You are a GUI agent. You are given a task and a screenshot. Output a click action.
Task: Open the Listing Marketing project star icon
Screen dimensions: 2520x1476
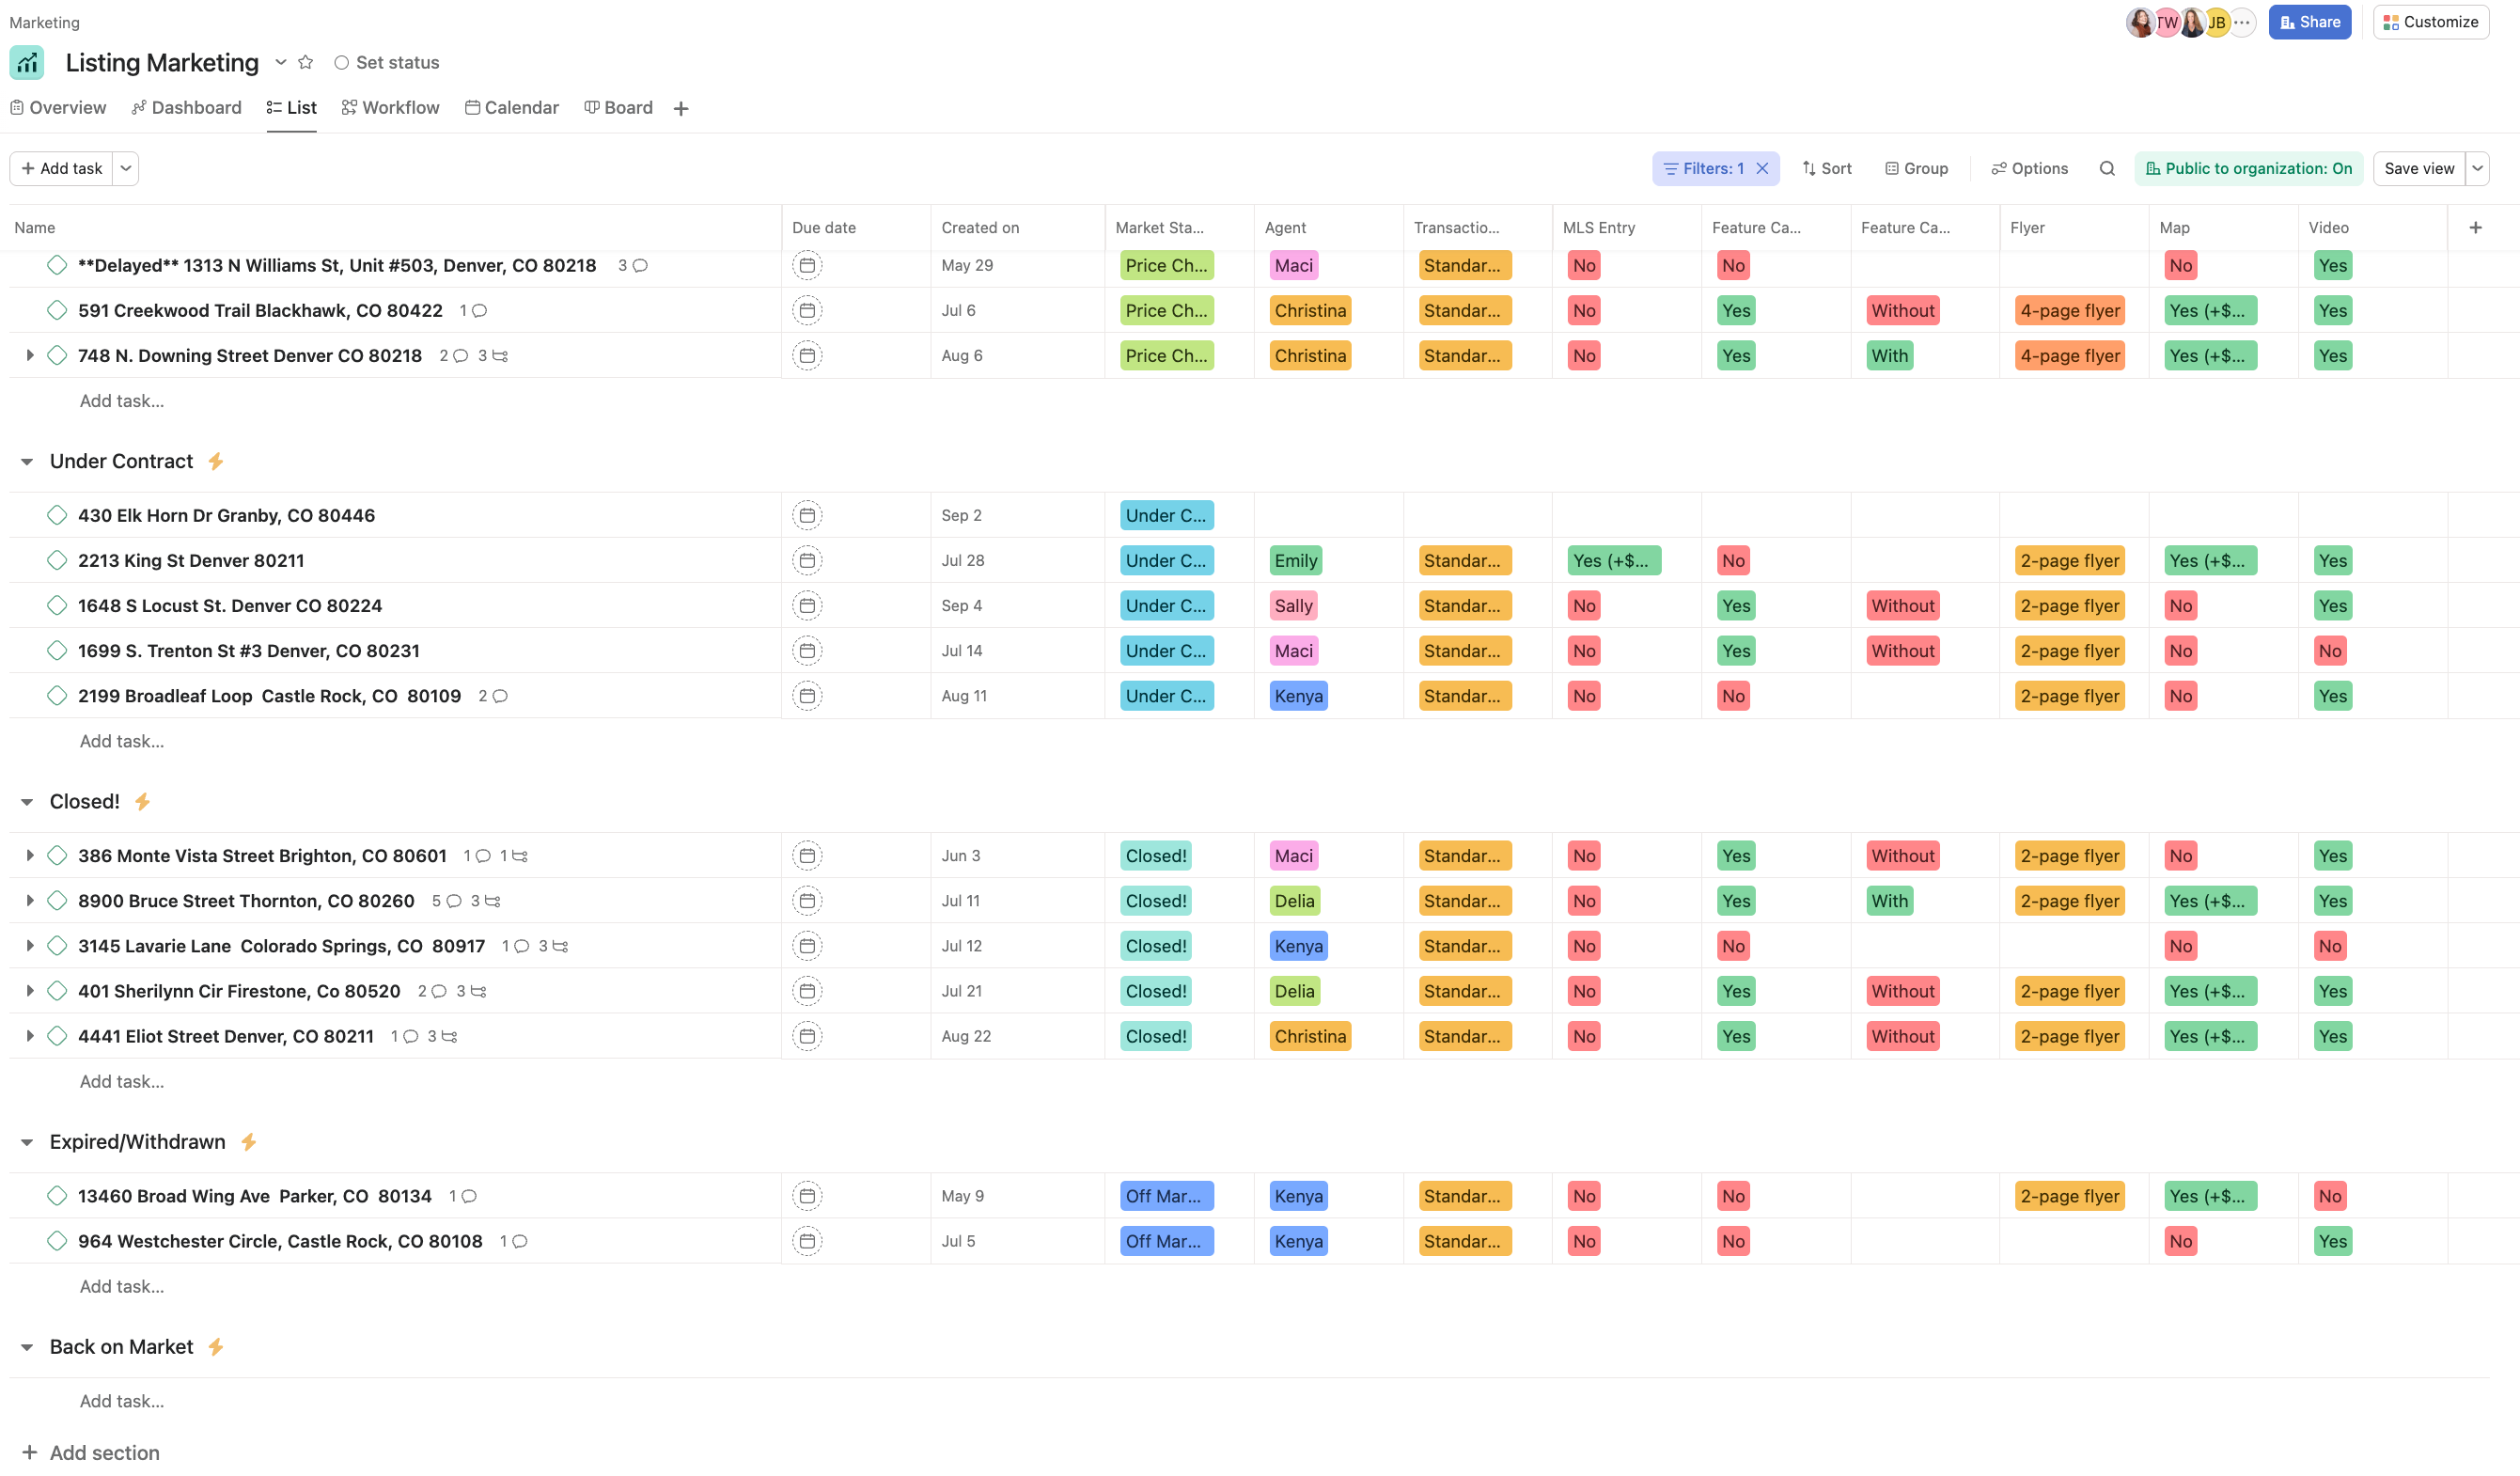(x=305, y=62)
